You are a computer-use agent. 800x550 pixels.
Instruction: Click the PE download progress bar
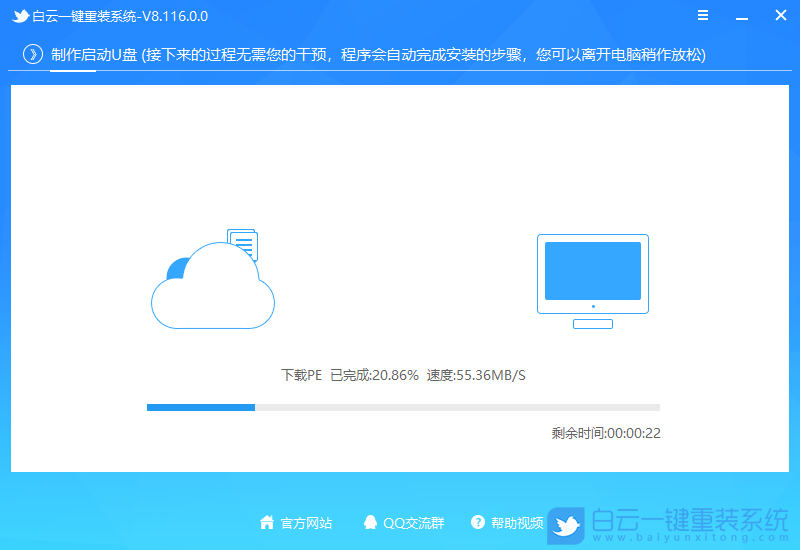[403, 407]
